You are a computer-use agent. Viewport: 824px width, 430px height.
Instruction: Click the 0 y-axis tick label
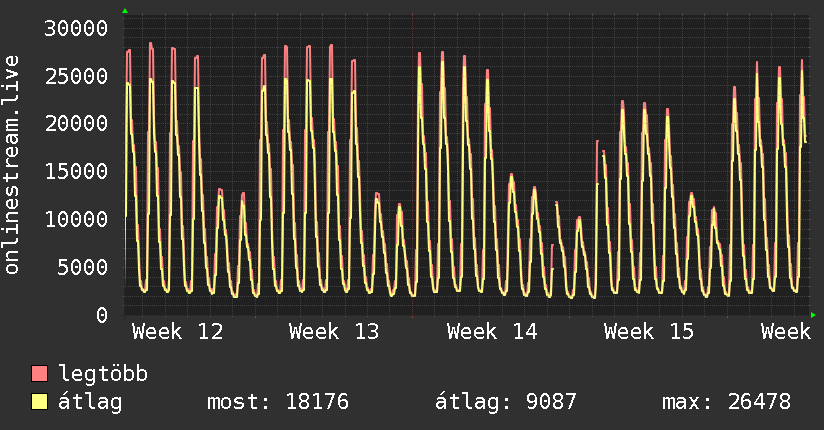[101, 315]
